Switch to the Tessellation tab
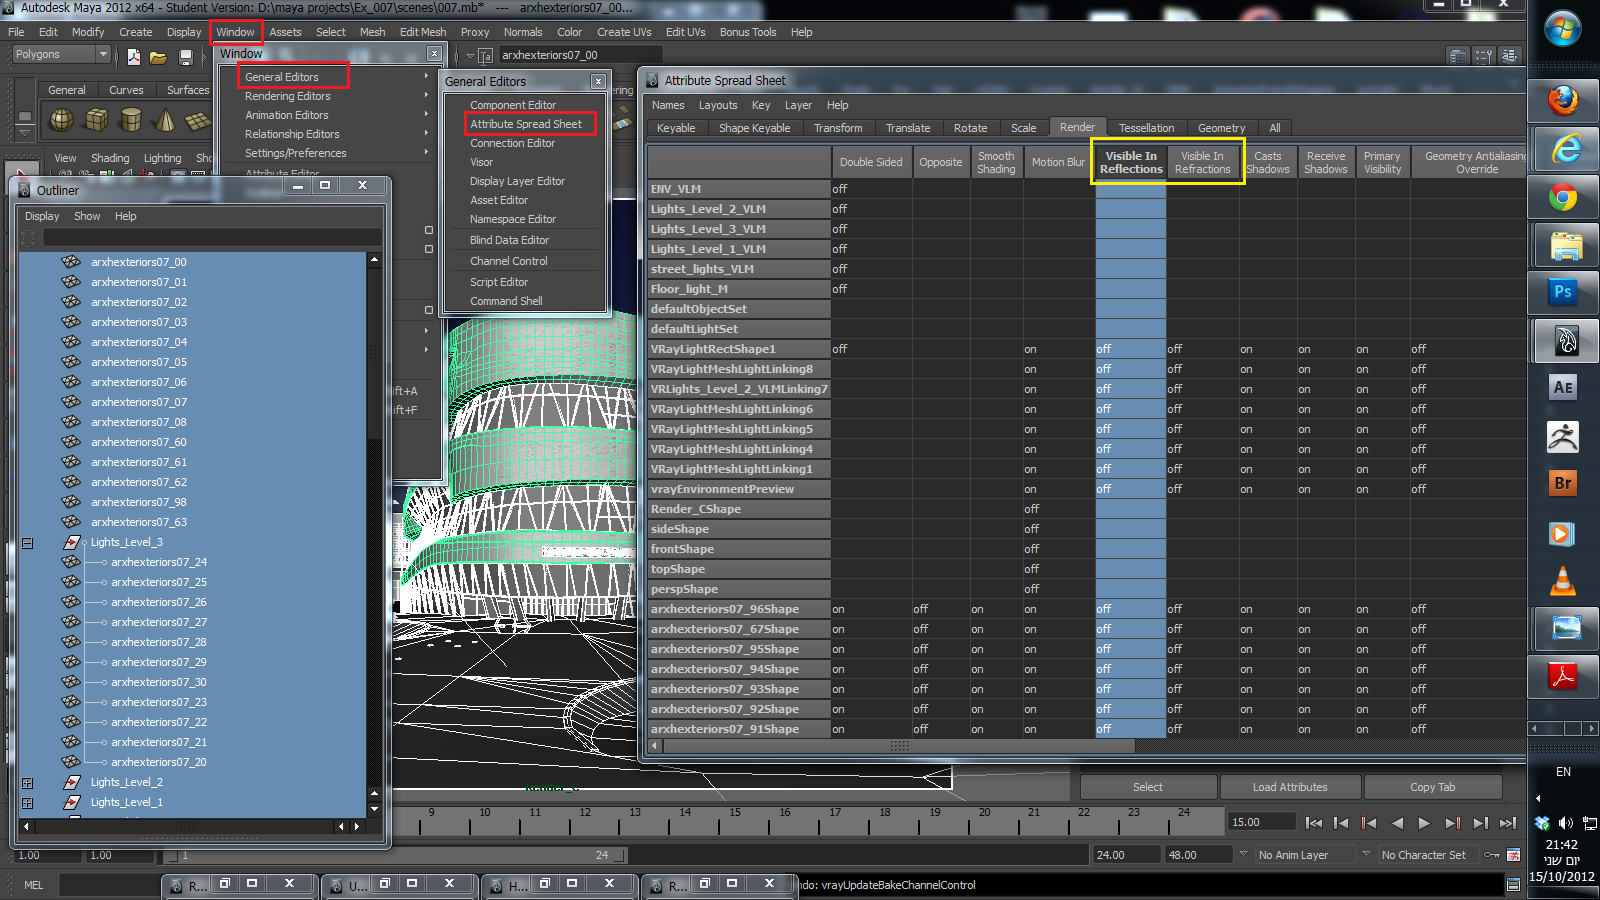Image resolution: width=1600 pixels, height=900 pixels. pos(1146,128)
